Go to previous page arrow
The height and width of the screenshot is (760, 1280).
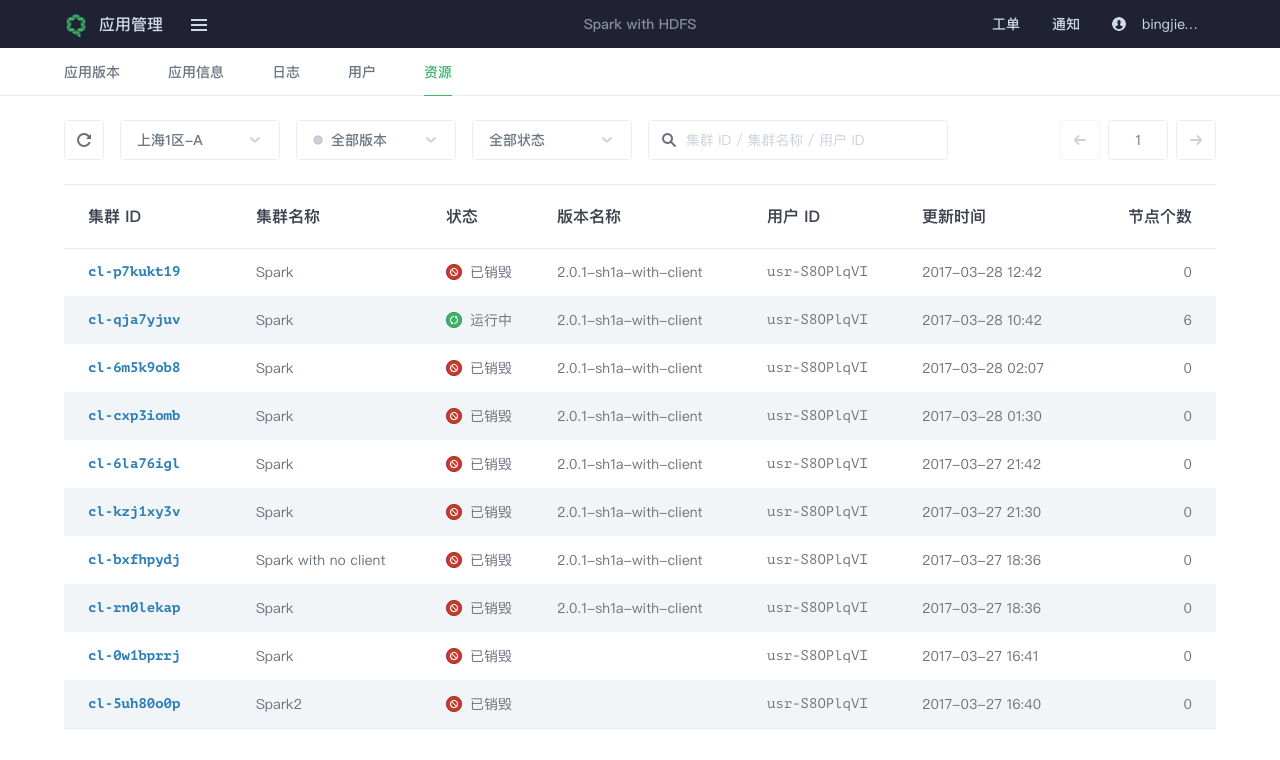[1080, 140]
